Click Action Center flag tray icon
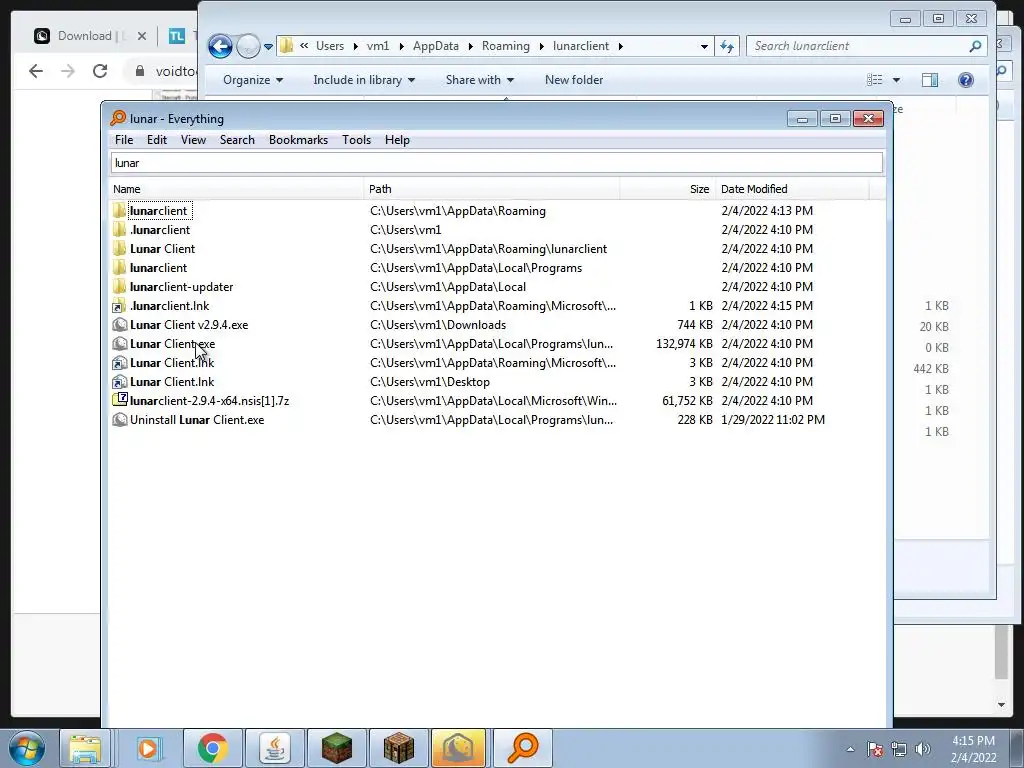 pyautogui.click(x=875, y=749)
